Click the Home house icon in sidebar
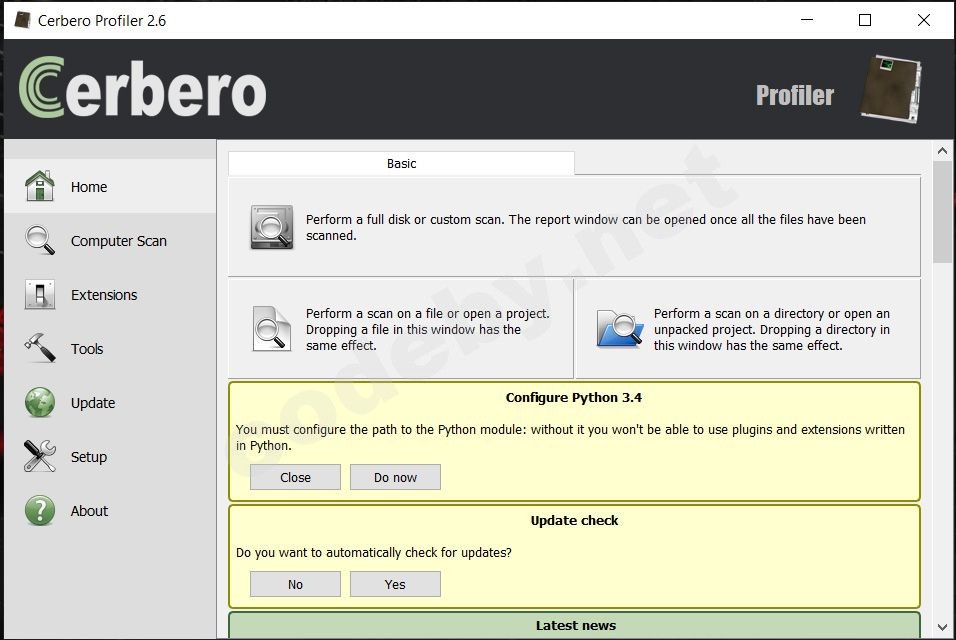The image size is (956, 640). [40, 186]
